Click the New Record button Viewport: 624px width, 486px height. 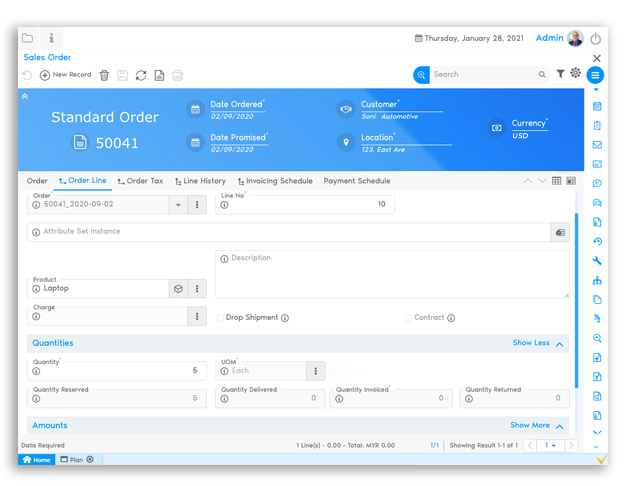65,75
